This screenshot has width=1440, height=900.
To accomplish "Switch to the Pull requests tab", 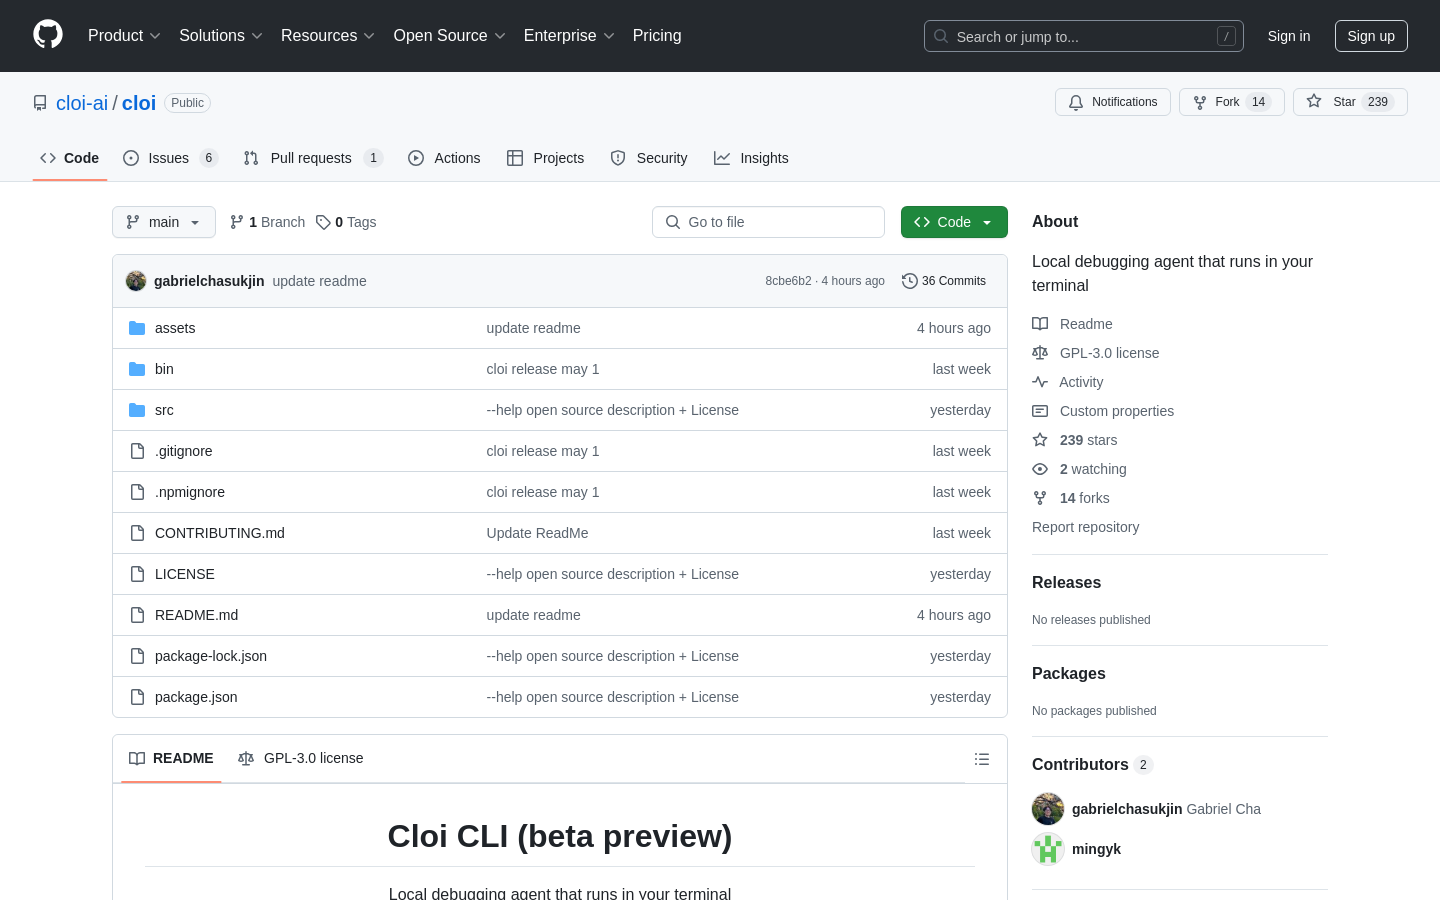I will pyautogui.click(x=313, y=158).
